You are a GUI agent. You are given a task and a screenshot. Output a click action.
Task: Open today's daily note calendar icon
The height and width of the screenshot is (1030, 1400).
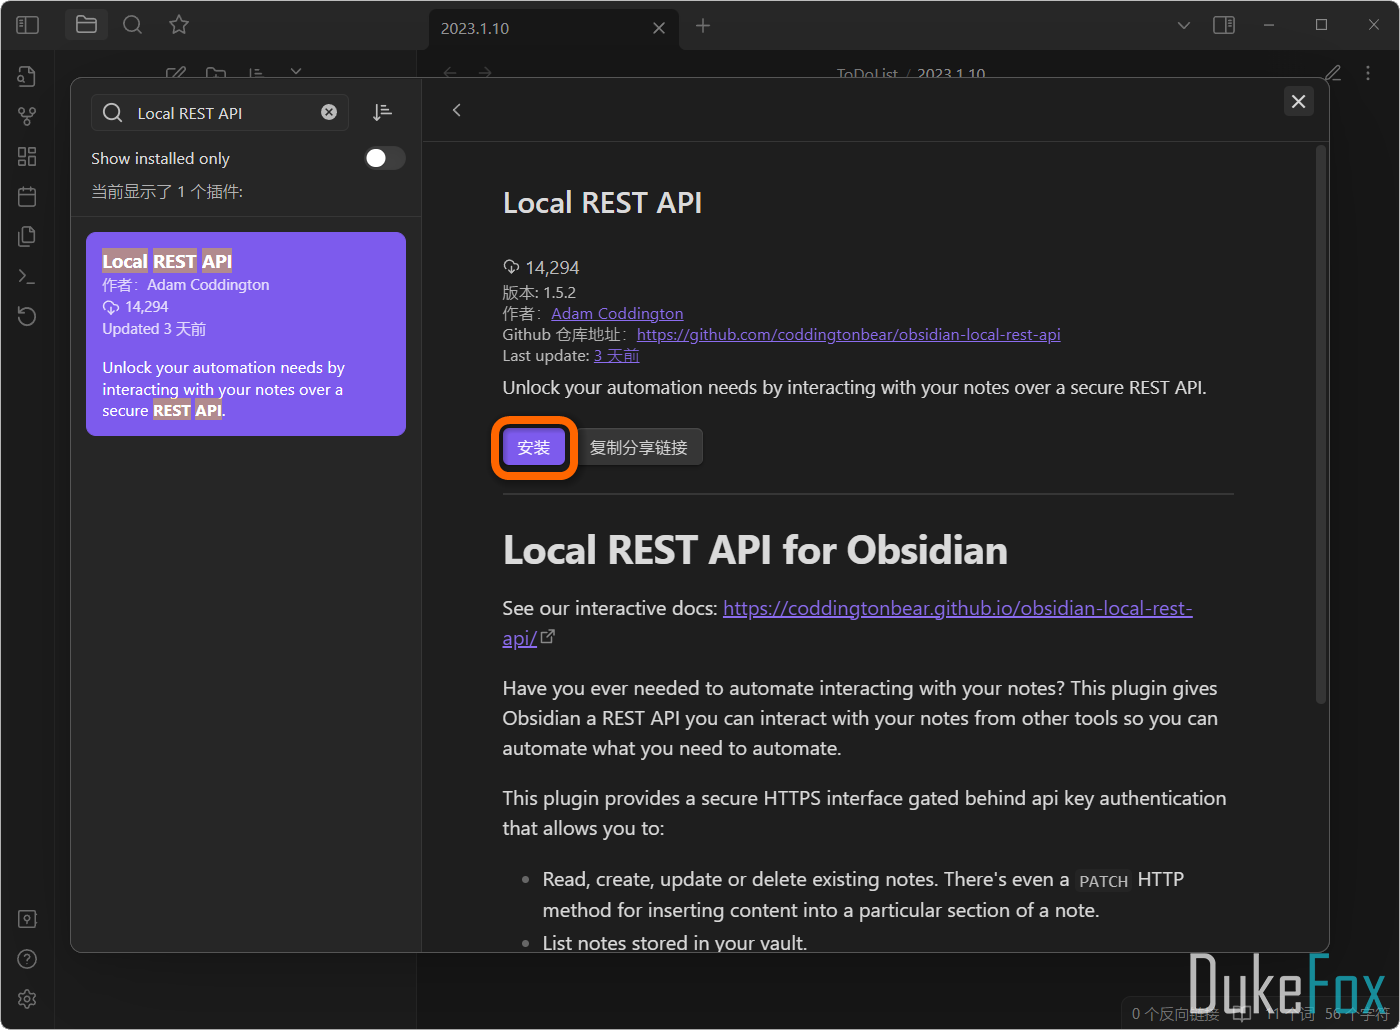(x=27, y=196)
